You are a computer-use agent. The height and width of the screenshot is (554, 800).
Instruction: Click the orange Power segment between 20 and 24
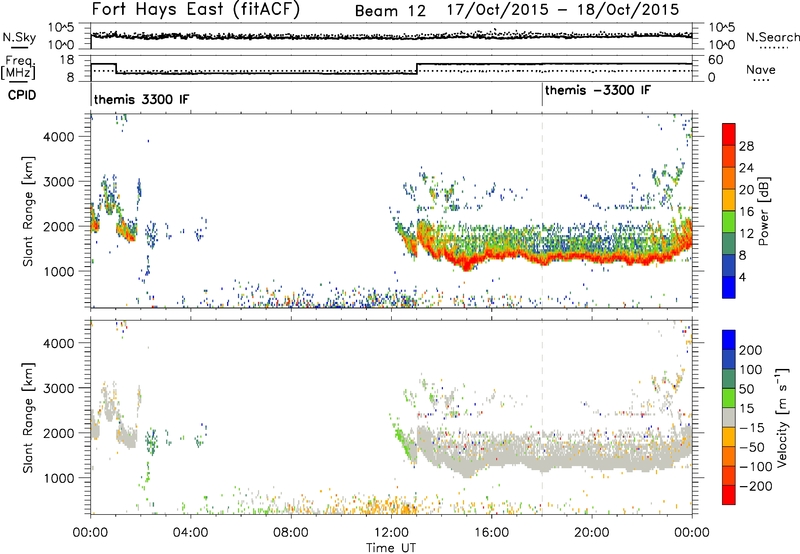729,178
